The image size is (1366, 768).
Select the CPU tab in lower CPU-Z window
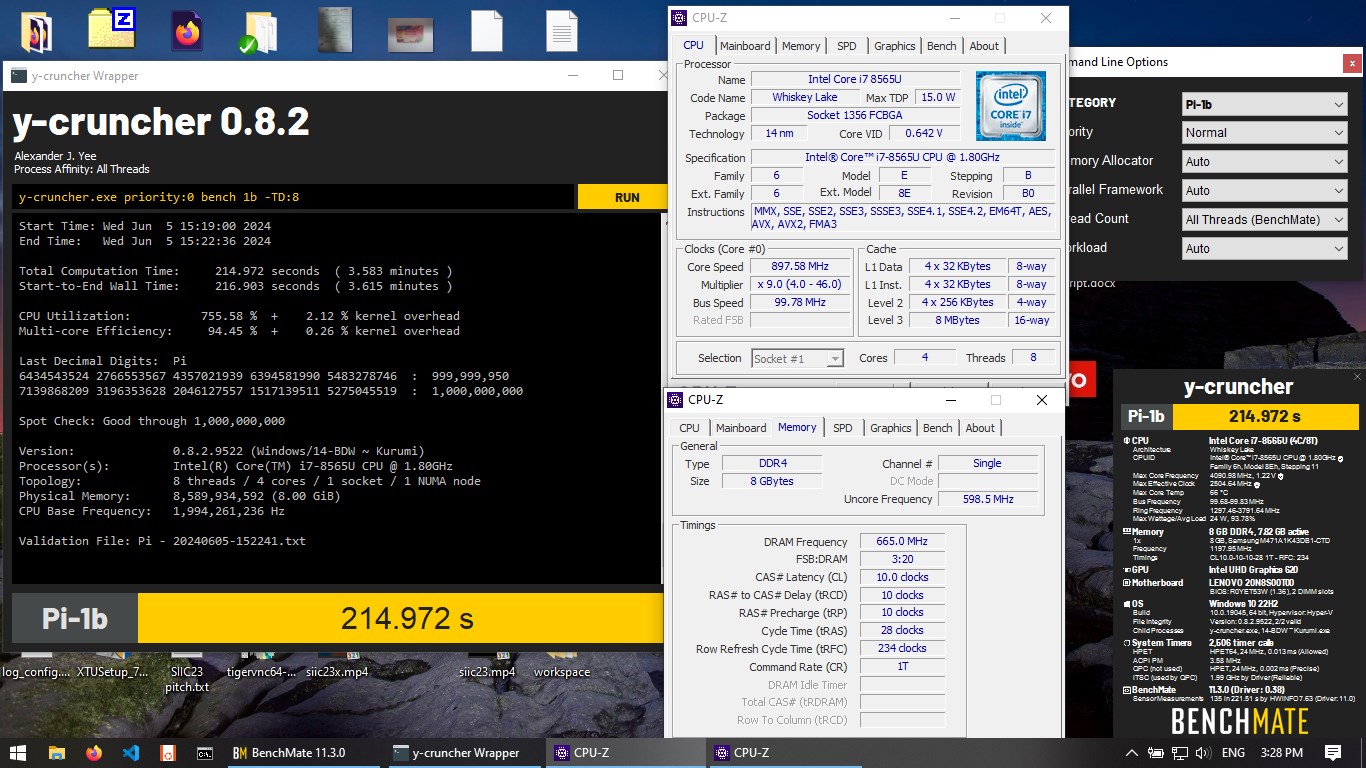tap(690, 428)
